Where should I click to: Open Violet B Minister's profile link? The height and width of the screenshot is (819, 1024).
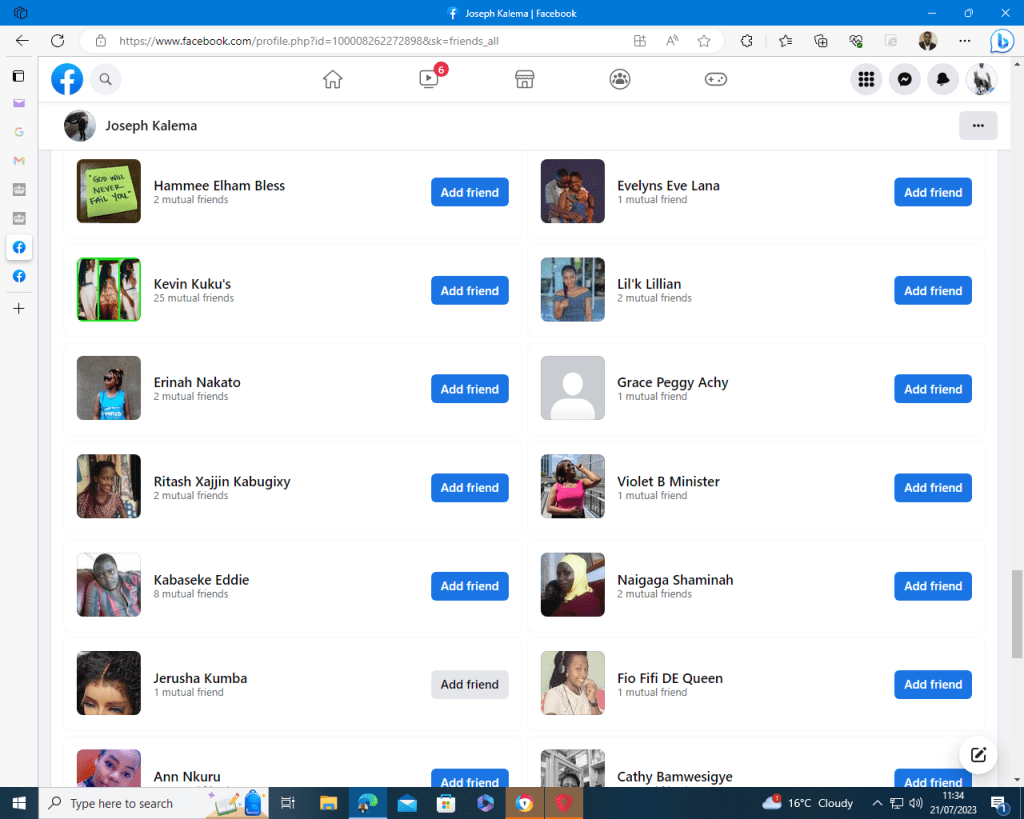pos(668,481)
